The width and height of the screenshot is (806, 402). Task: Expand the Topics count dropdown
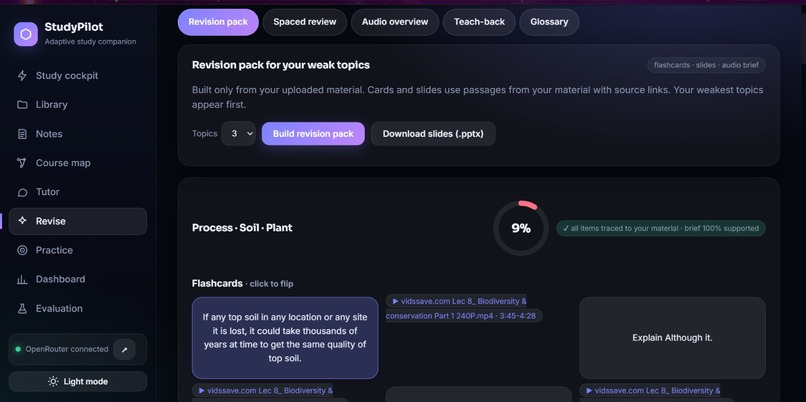(x=239, y=134)
